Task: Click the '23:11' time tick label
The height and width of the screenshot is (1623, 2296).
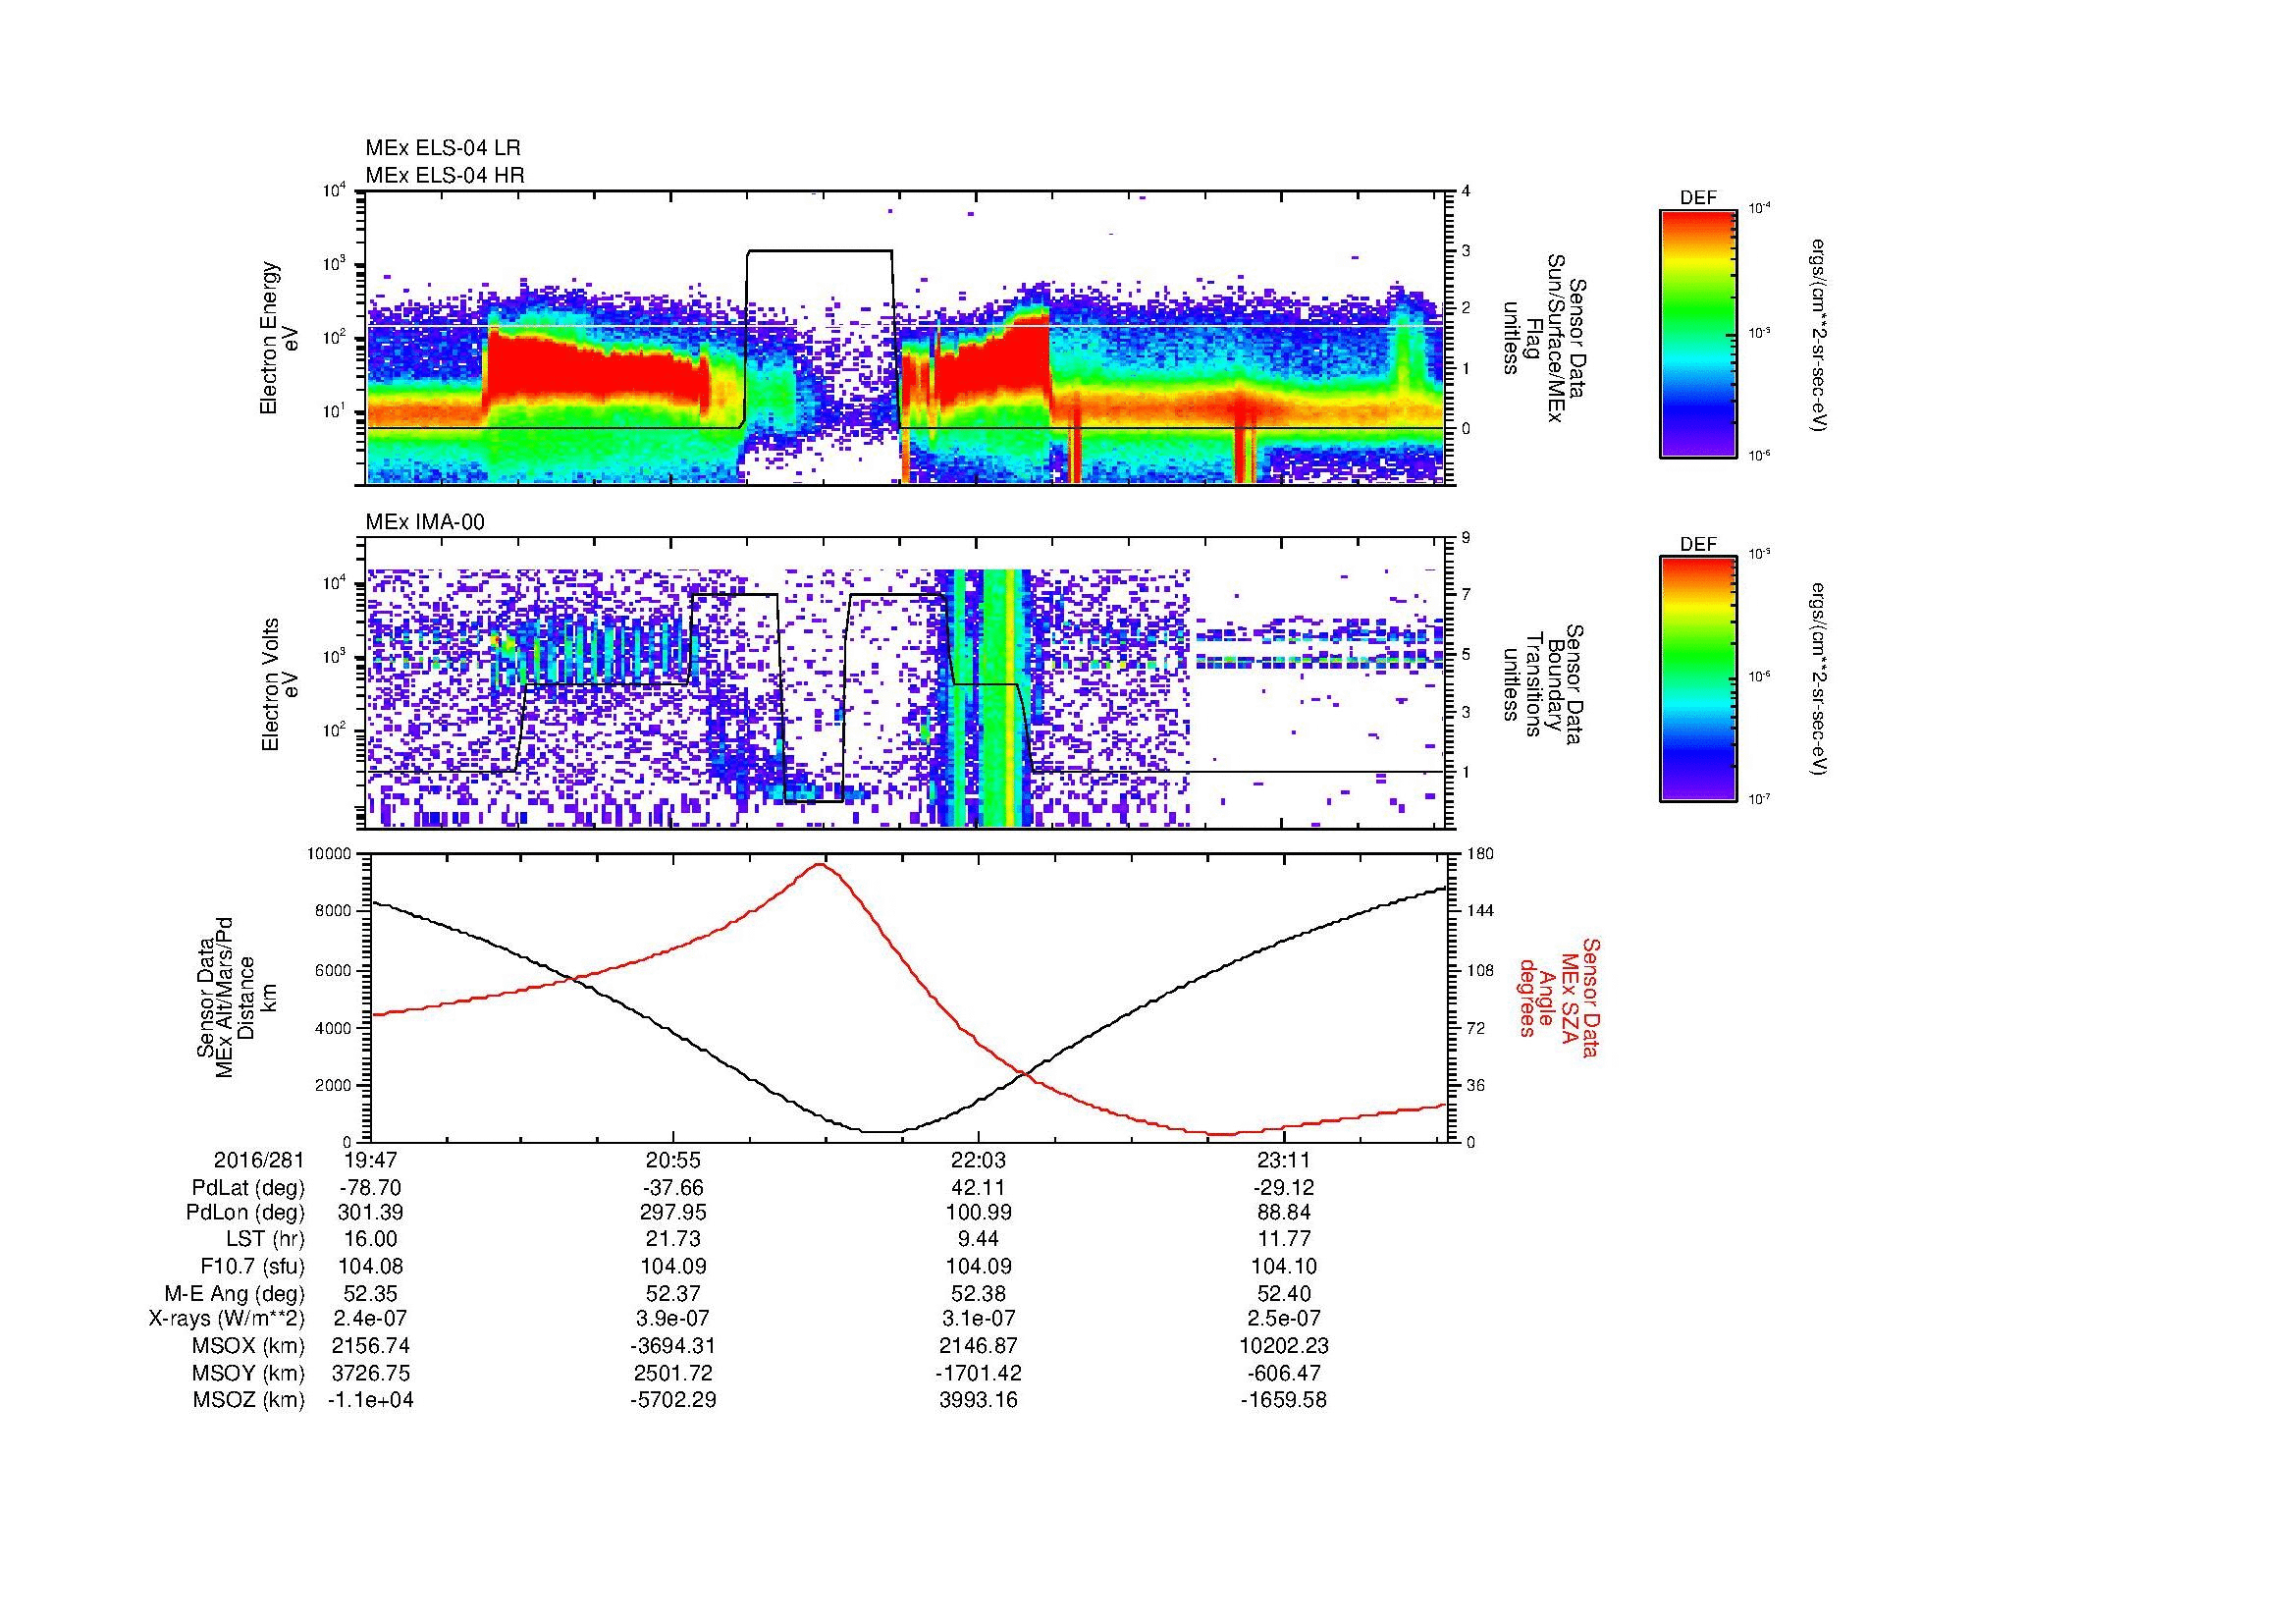Action: coord(1283,1161)
